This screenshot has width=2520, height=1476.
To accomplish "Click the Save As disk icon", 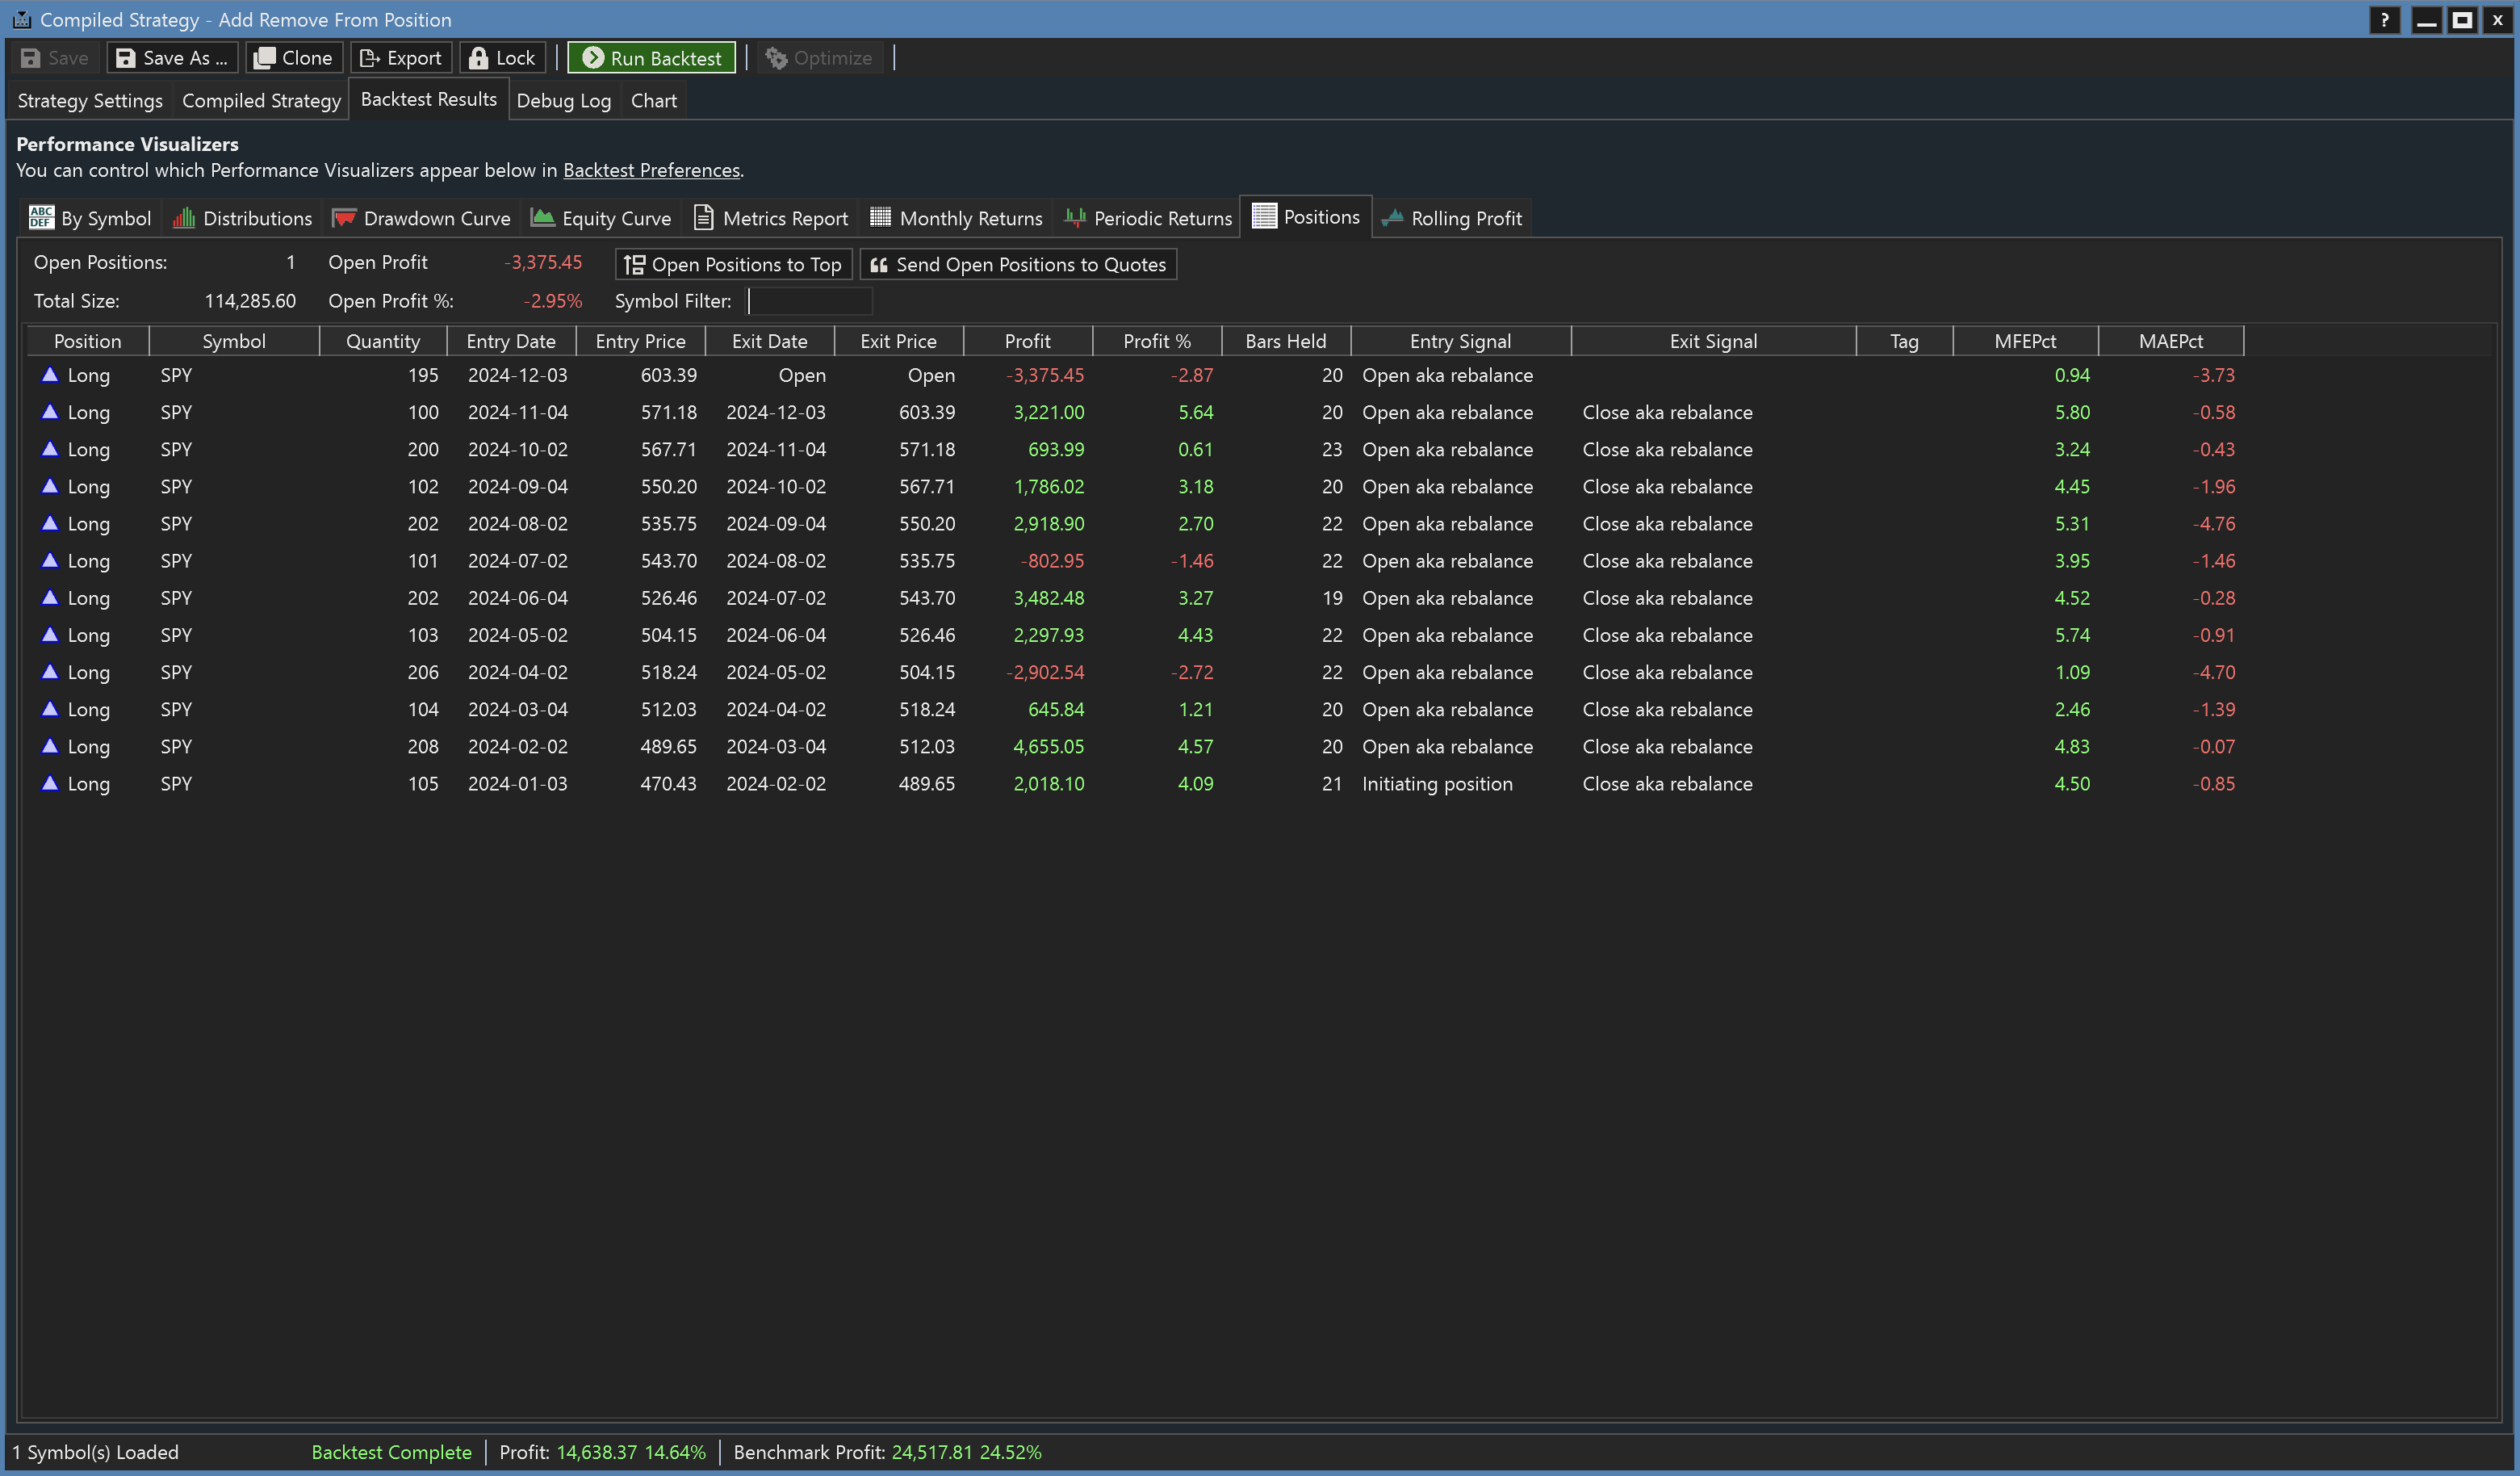I will (126, 58).
